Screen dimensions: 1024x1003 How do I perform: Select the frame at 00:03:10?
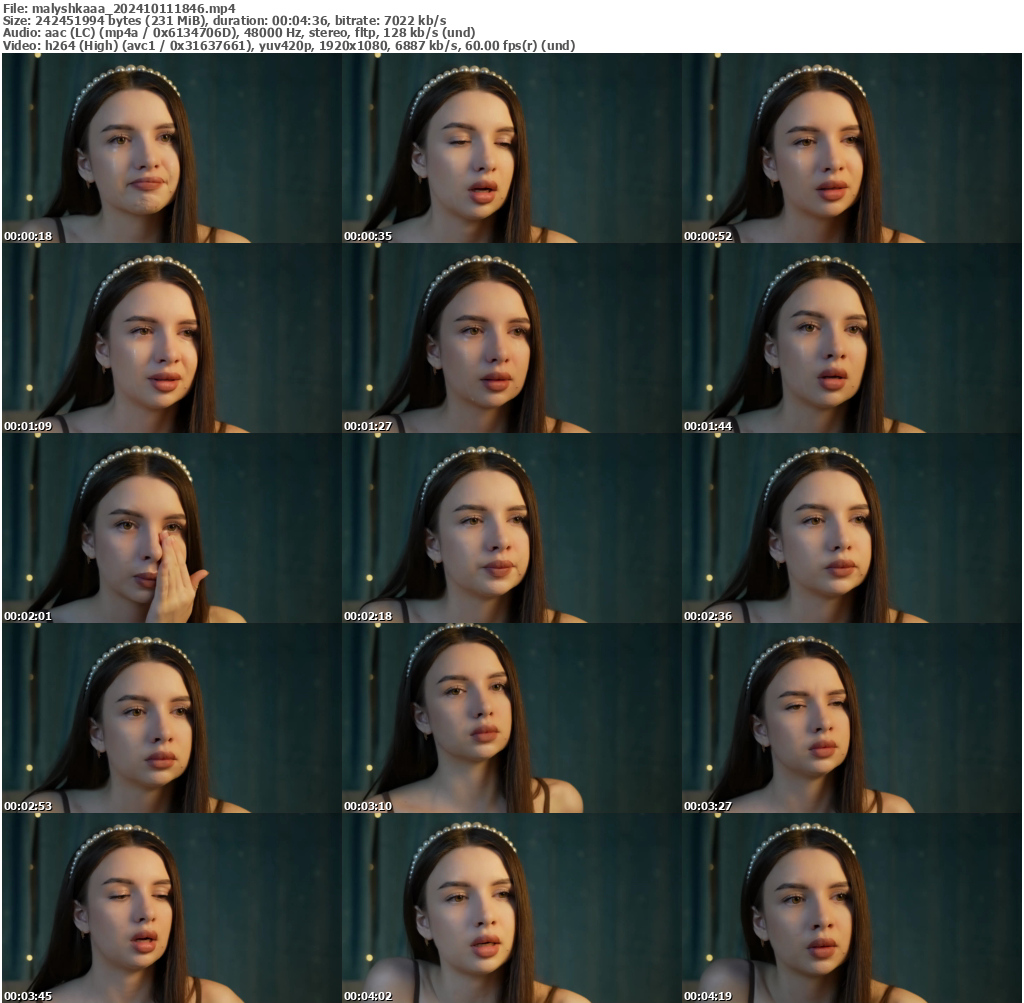pos(512,719)
